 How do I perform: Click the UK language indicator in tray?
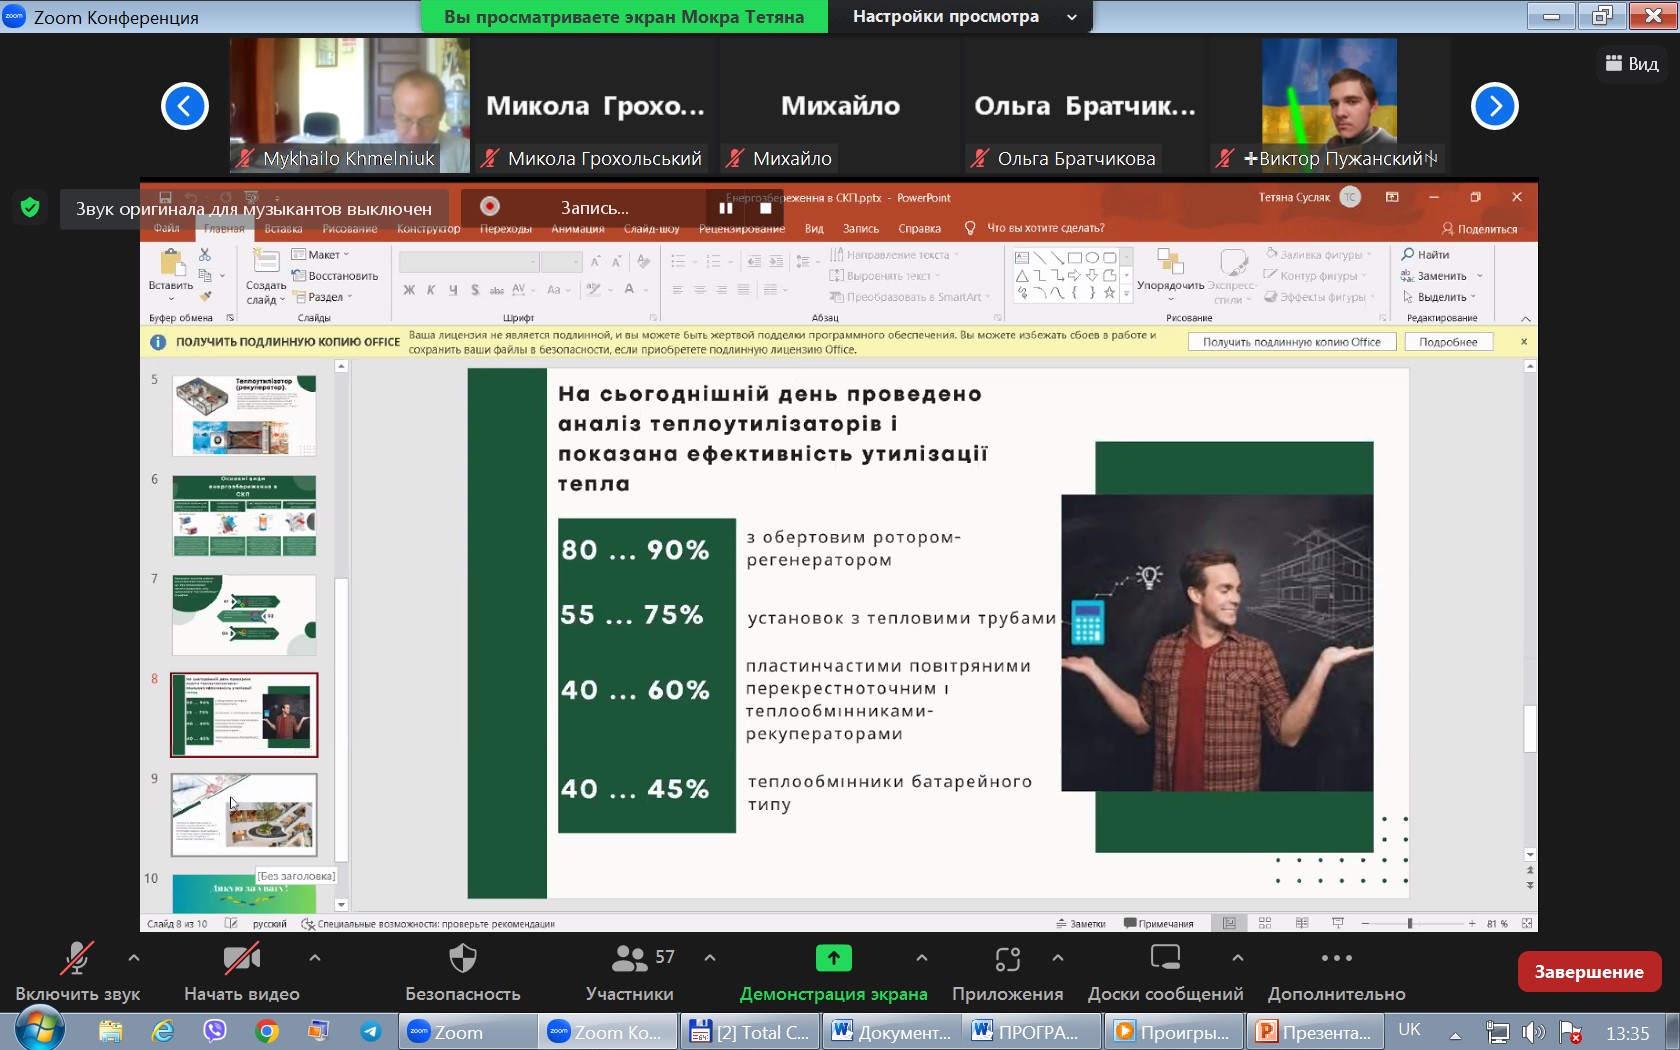(1409, 1029)
